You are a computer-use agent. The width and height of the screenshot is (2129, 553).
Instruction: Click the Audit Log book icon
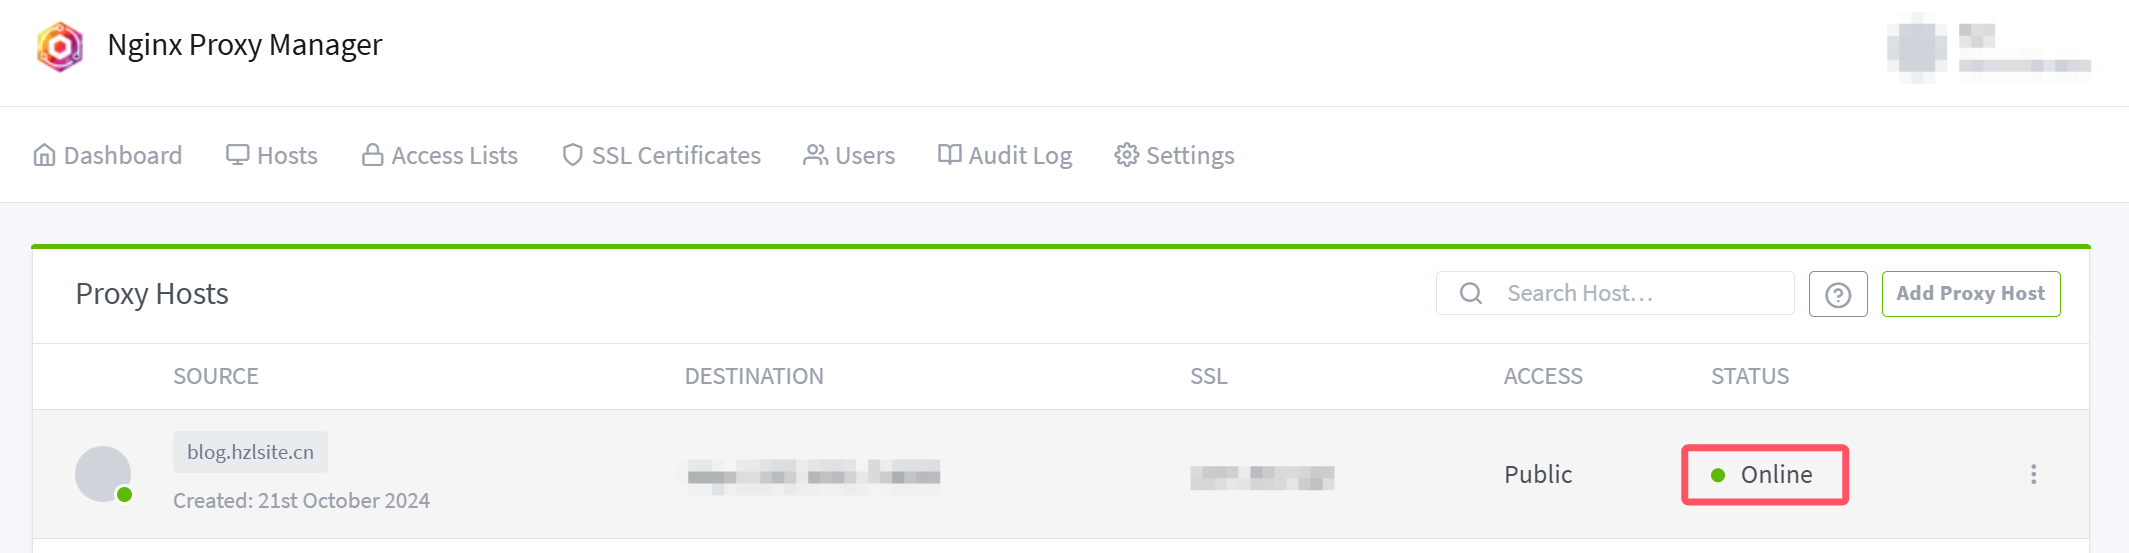[949, 155]
